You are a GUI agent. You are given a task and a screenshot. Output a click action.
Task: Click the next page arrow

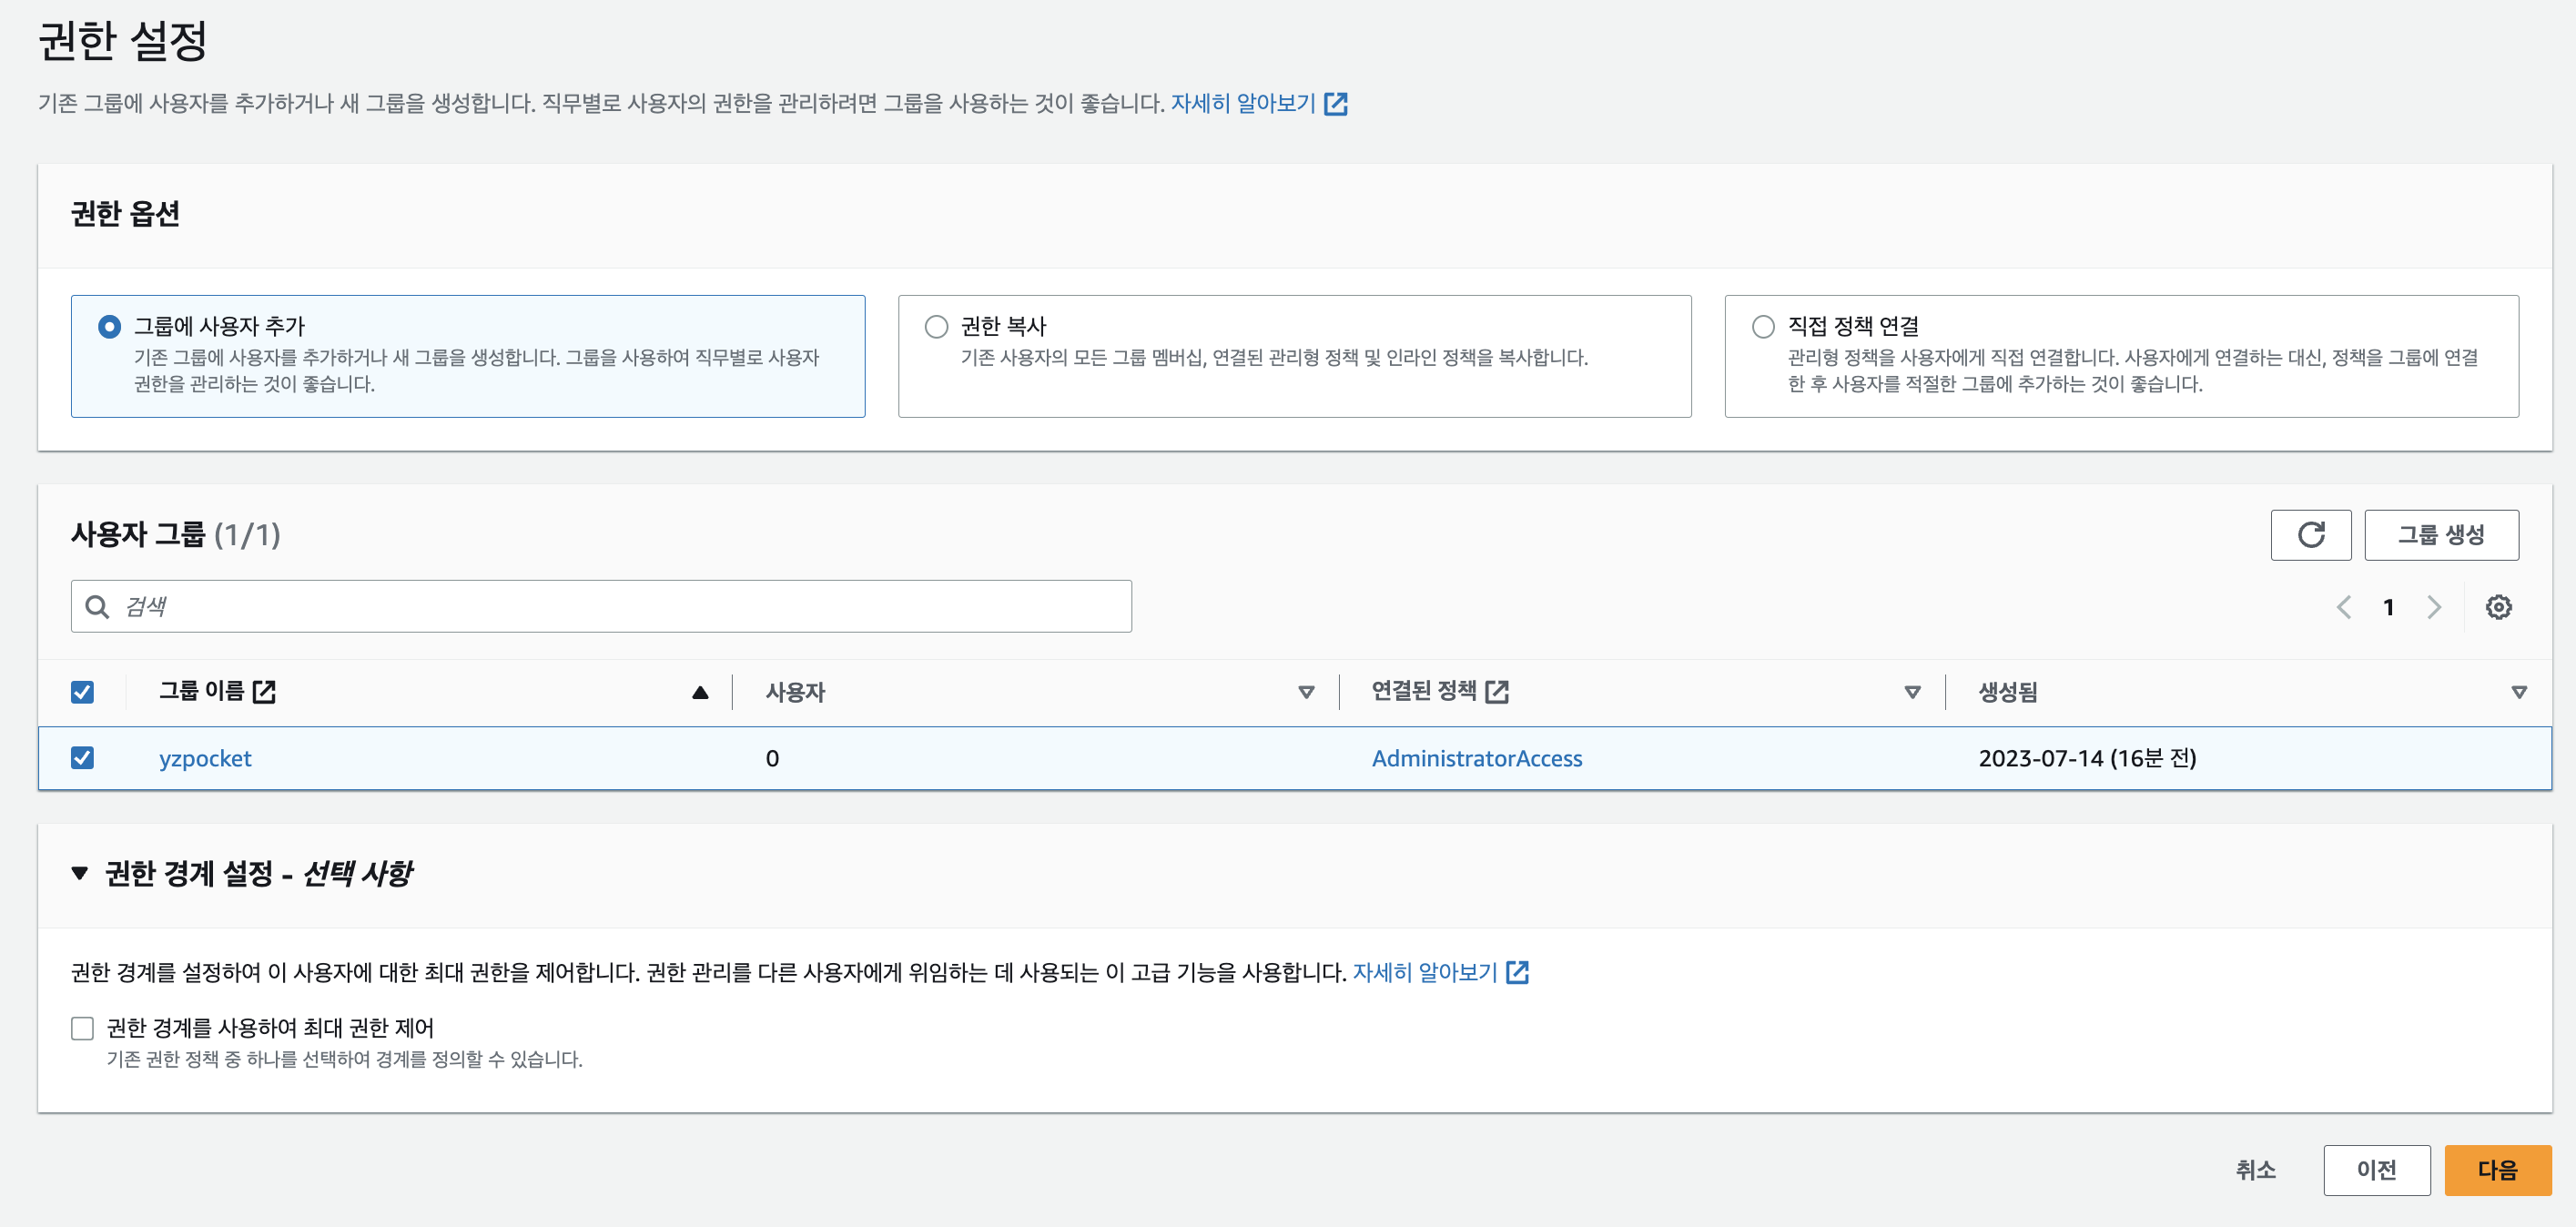[2434, 607]
